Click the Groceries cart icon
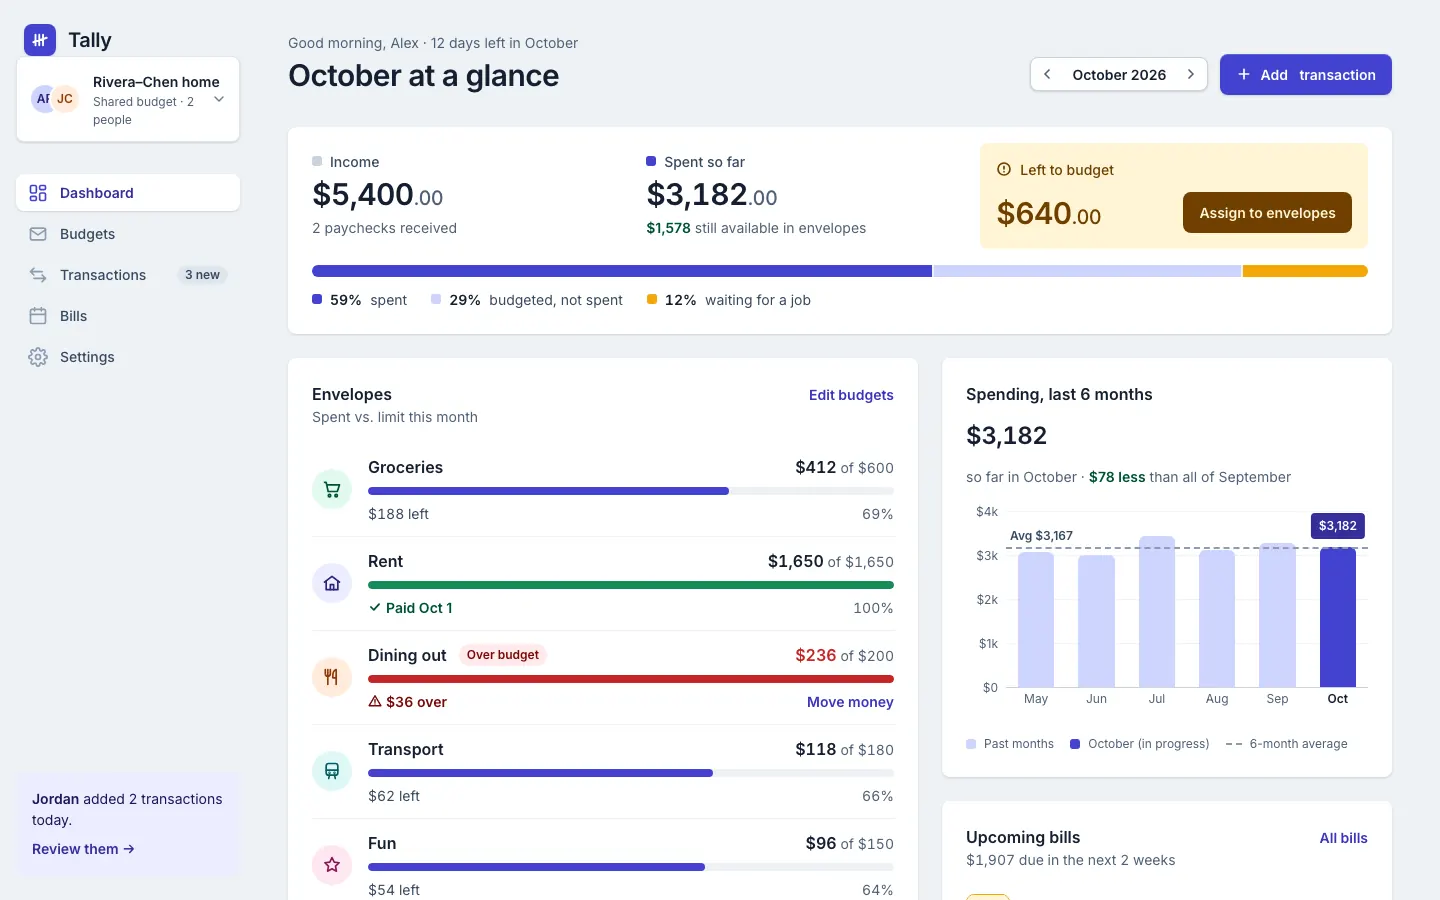1440x900 pixels. [332, 490]
